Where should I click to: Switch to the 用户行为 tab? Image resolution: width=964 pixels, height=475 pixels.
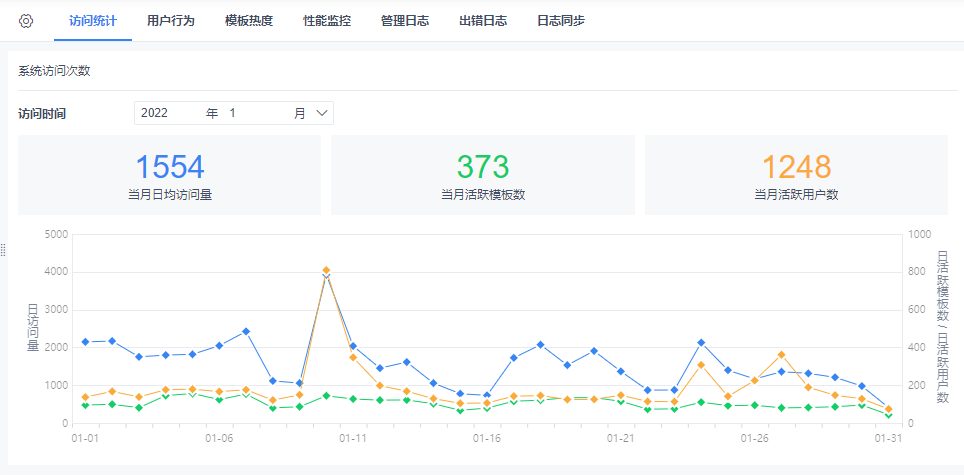click(x=171, y=21)
